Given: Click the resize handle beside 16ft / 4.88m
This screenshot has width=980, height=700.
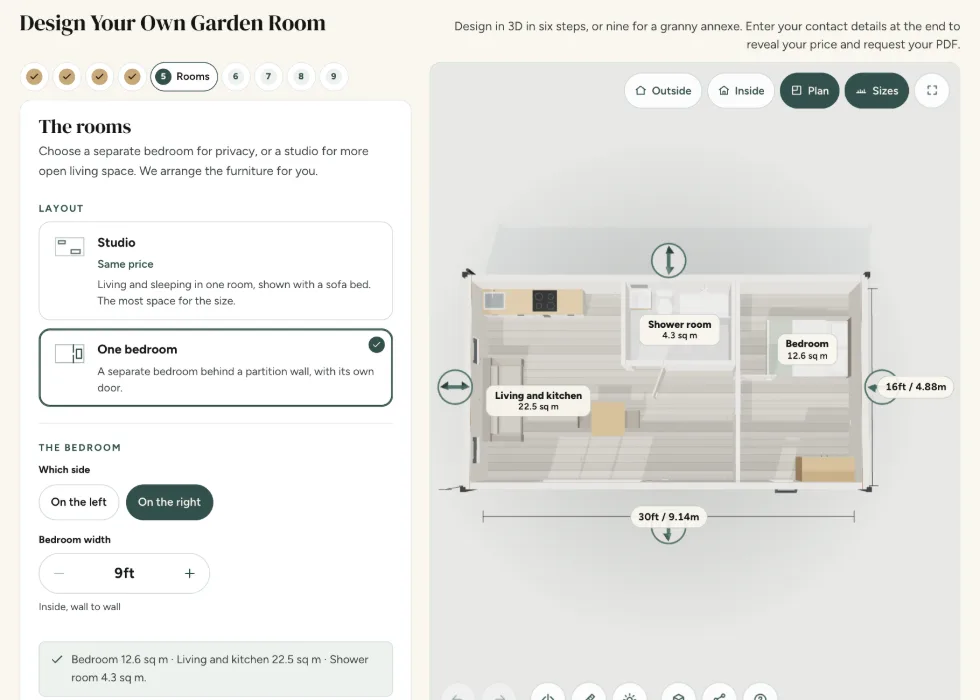Looking at the screenshot, I should click(x=872, y=387).
